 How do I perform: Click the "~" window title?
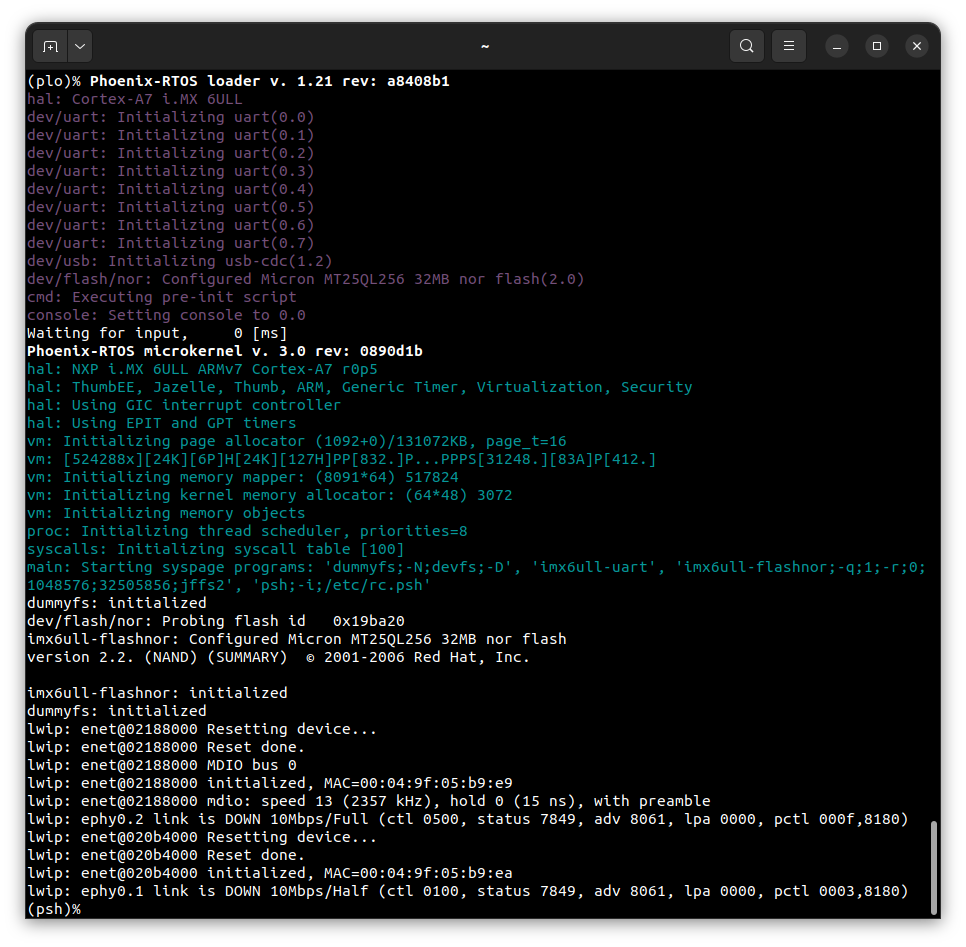(485, 46)
